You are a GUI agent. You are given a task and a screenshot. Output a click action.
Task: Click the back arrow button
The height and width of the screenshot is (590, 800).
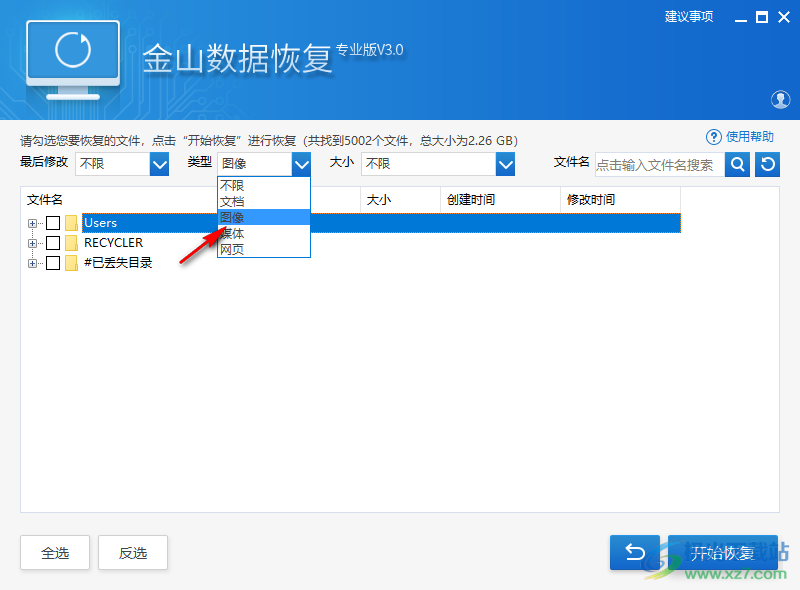(635, 552)
